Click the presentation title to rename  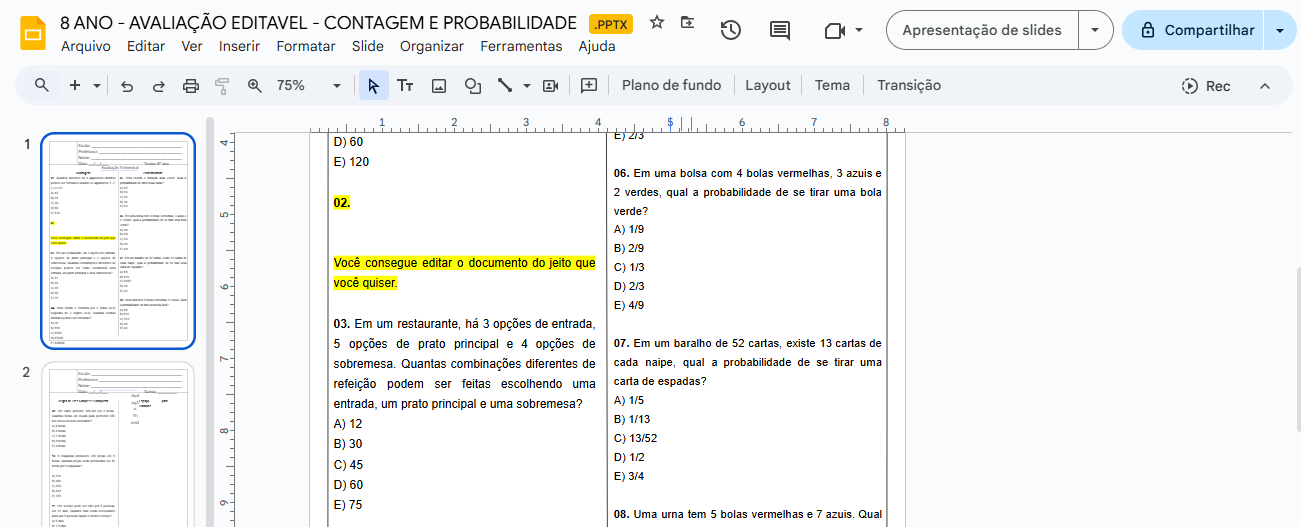pyautogui.click(x=319, y=22)
